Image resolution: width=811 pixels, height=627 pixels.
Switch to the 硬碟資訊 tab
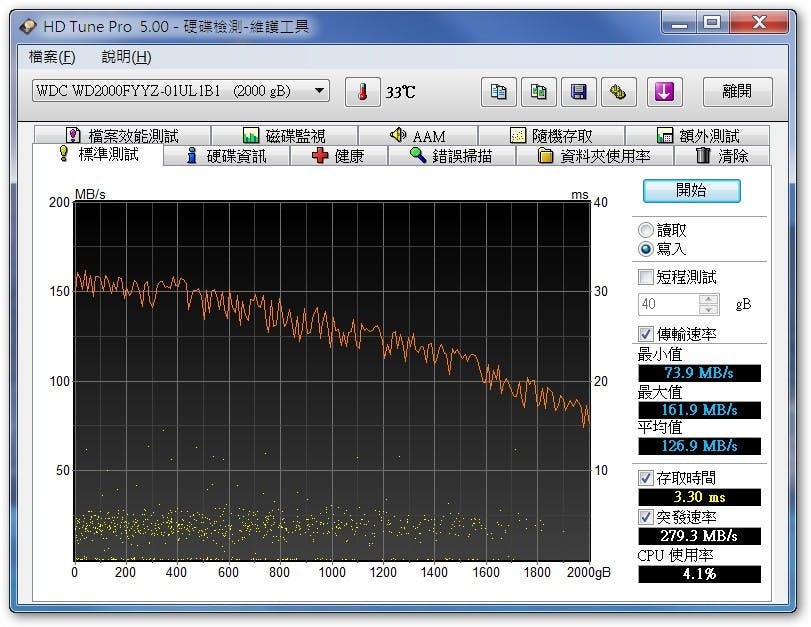(226, 156)
